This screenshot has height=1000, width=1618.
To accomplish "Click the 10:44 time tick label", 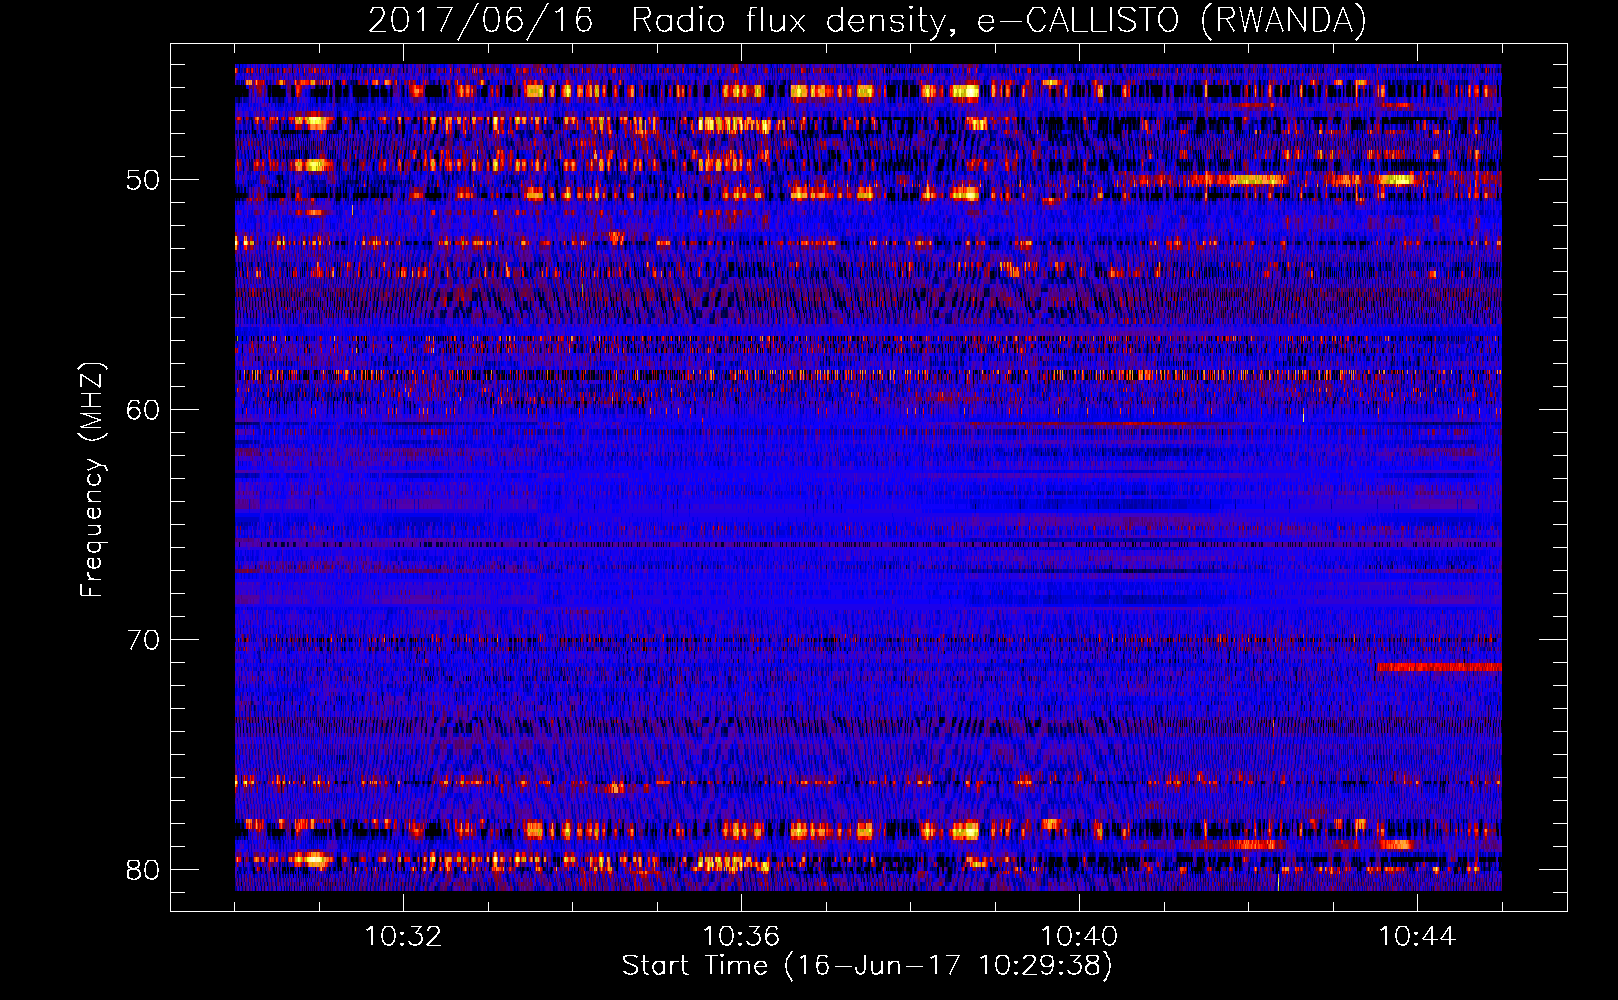I will 1417,937.
